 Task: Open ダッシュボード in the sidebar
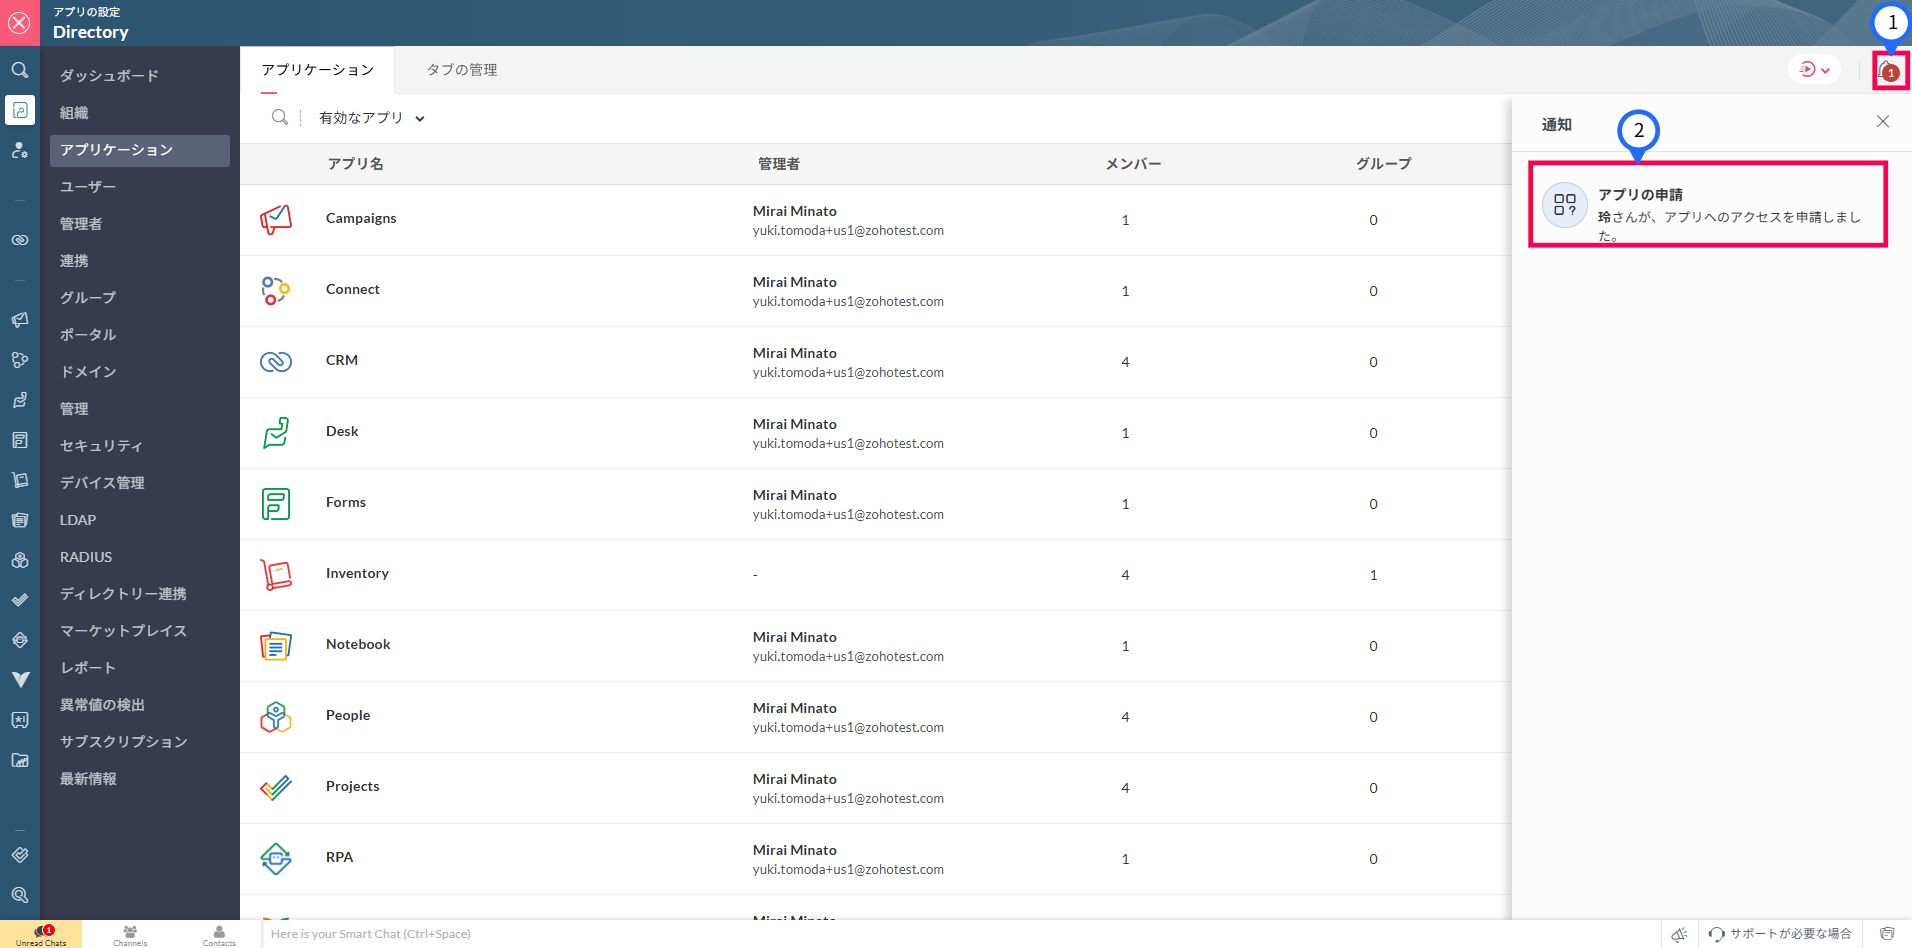140,76
